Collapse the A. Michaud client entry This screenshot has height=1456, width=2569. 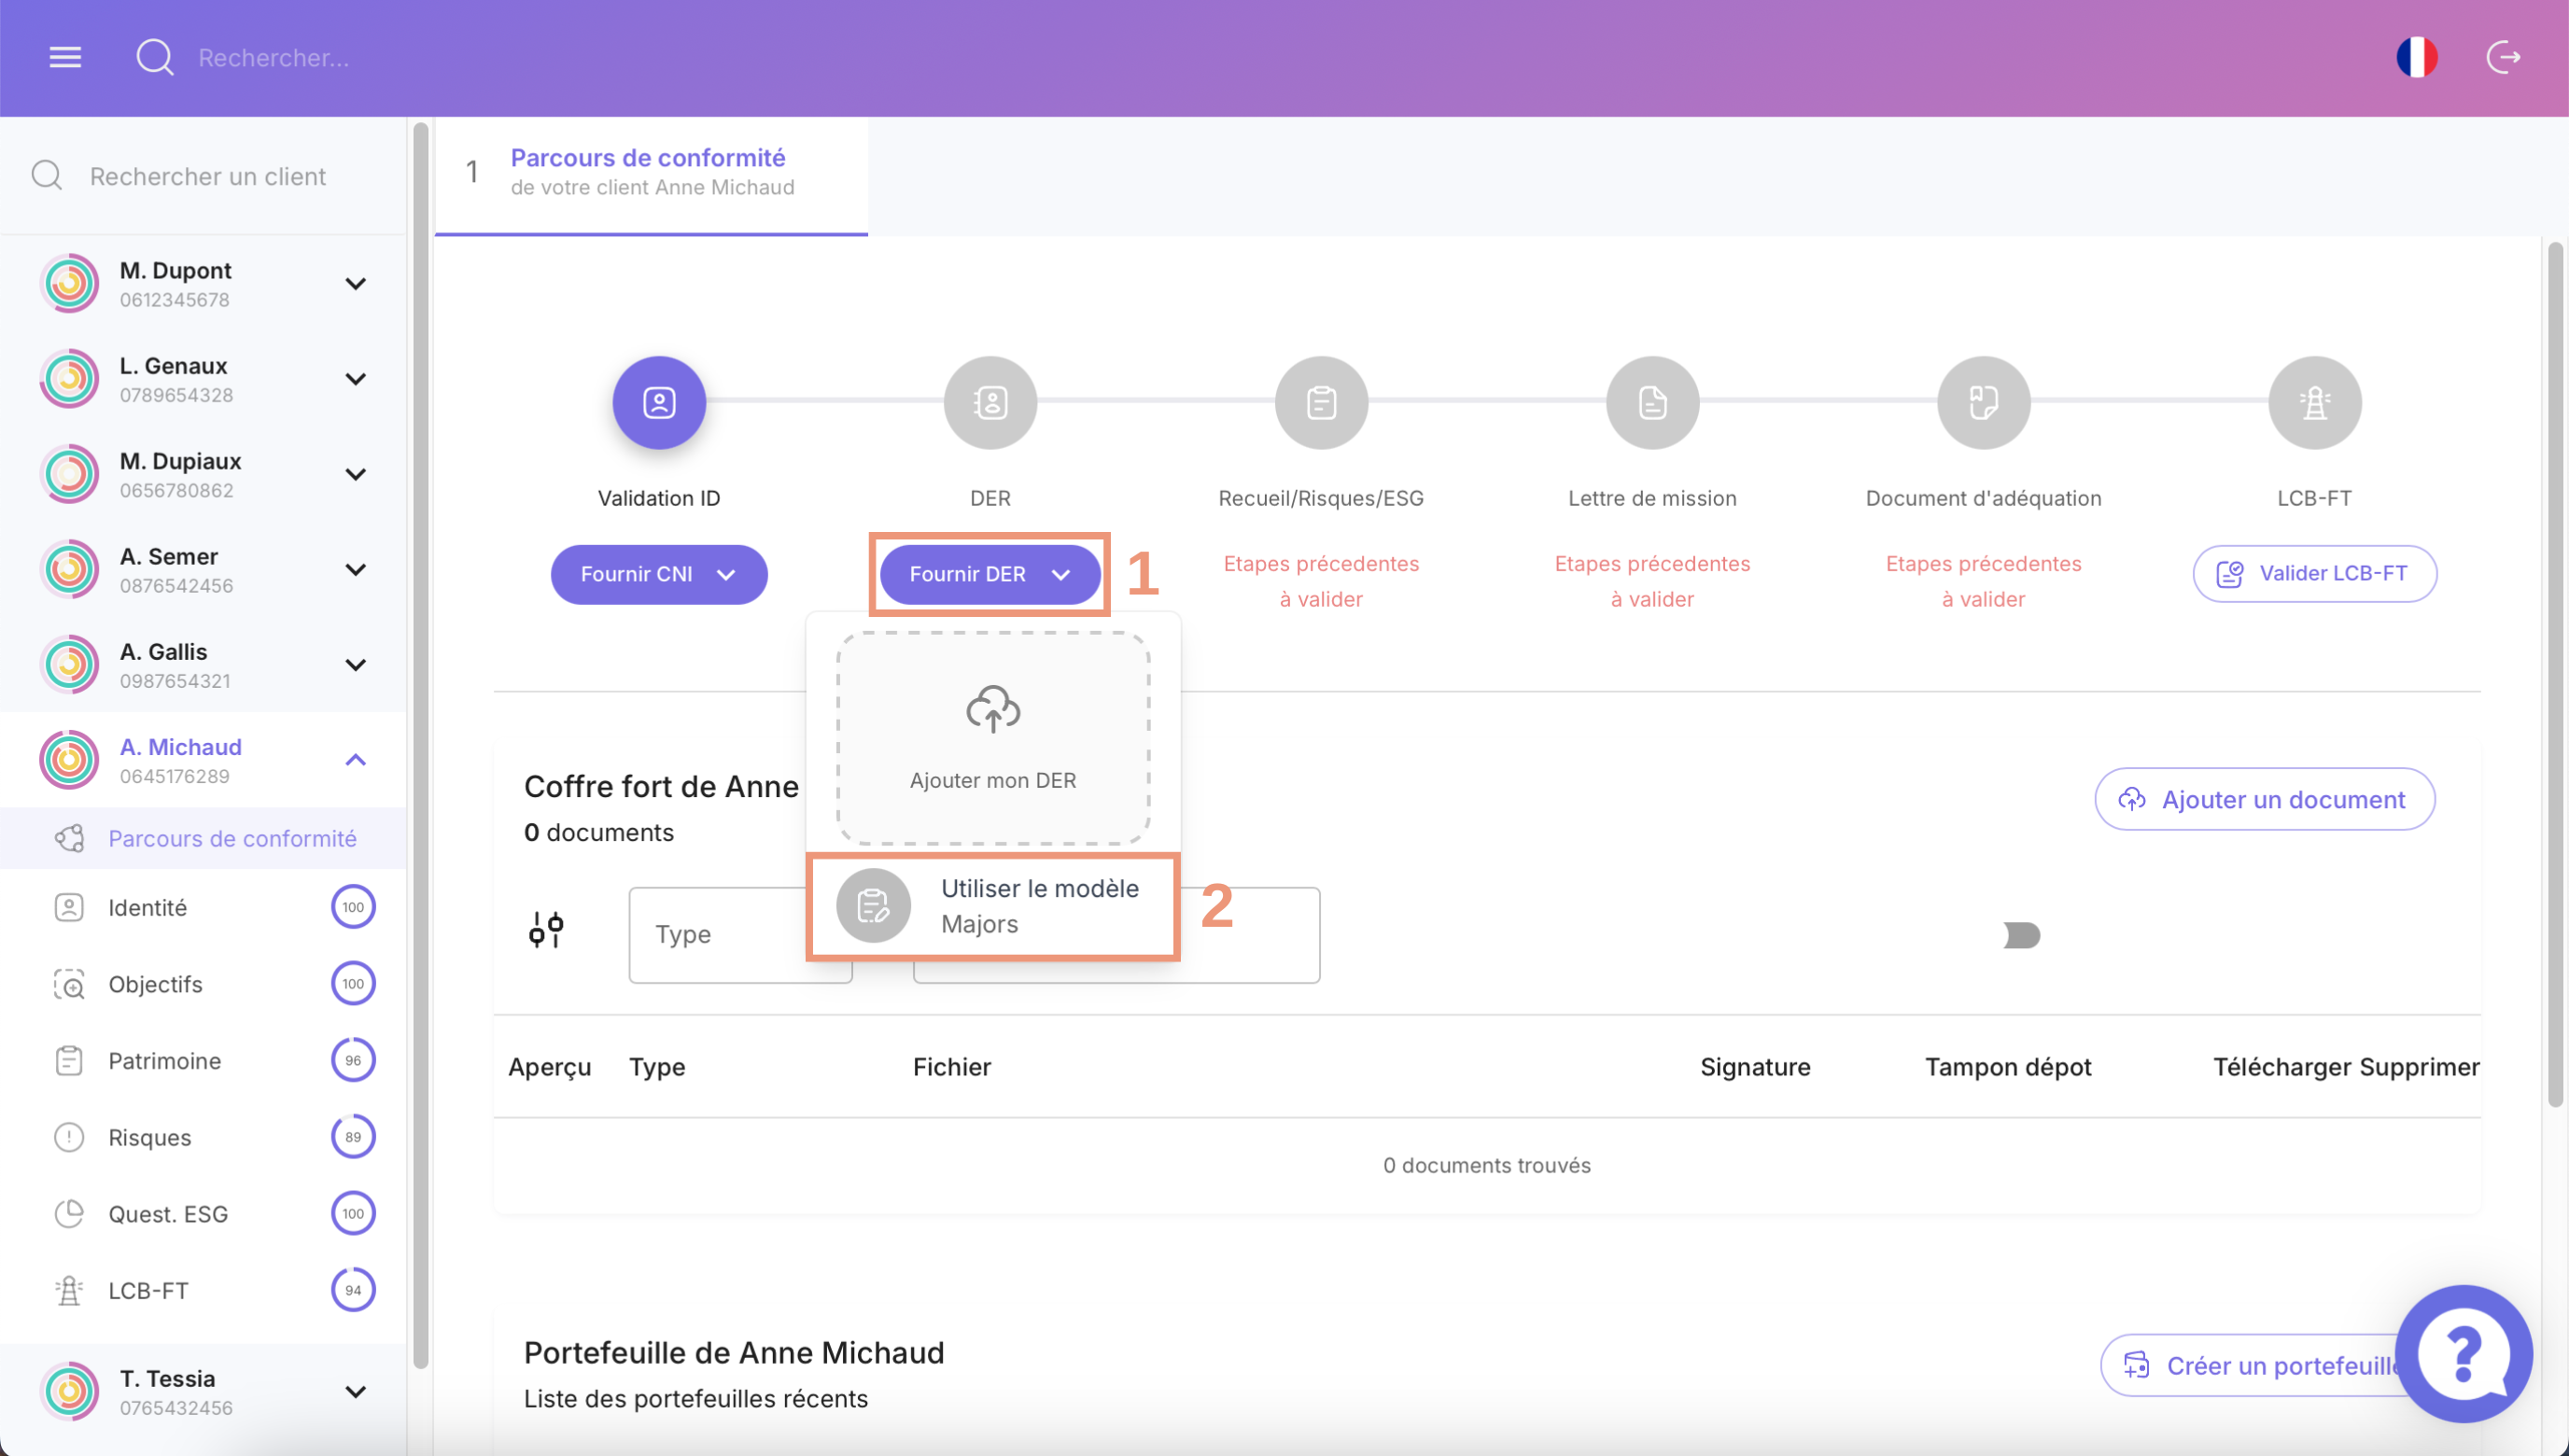pyautogui.click(x=355, y=760)
